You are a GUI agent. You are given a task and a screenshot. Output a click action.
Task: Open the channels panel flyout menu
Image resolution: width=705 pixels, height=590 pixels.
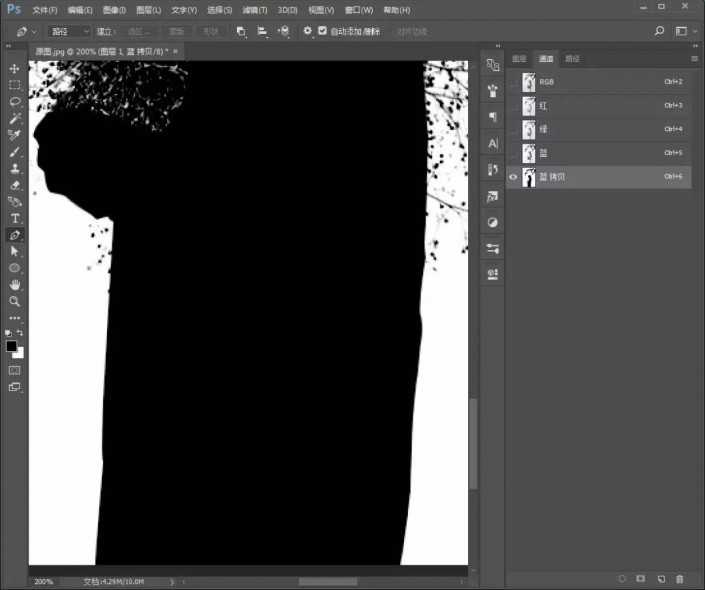pos(694,59)
